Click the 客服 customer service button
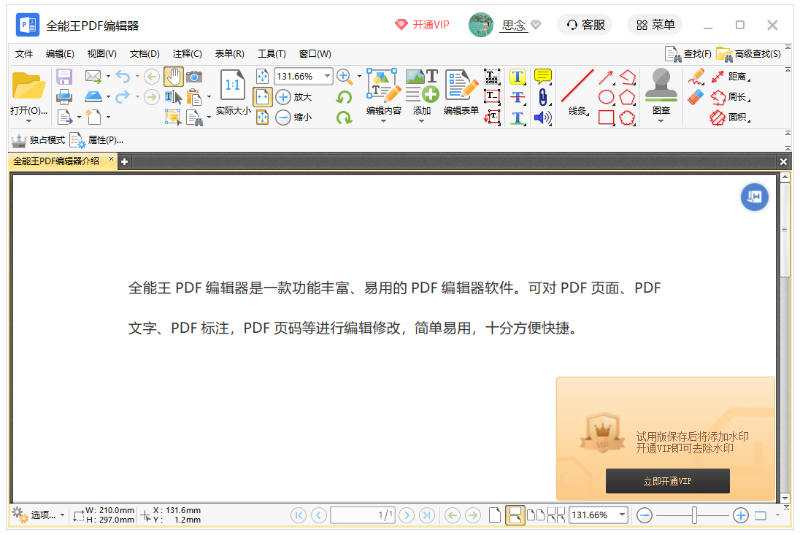The image size is (800, 535). 586,25
